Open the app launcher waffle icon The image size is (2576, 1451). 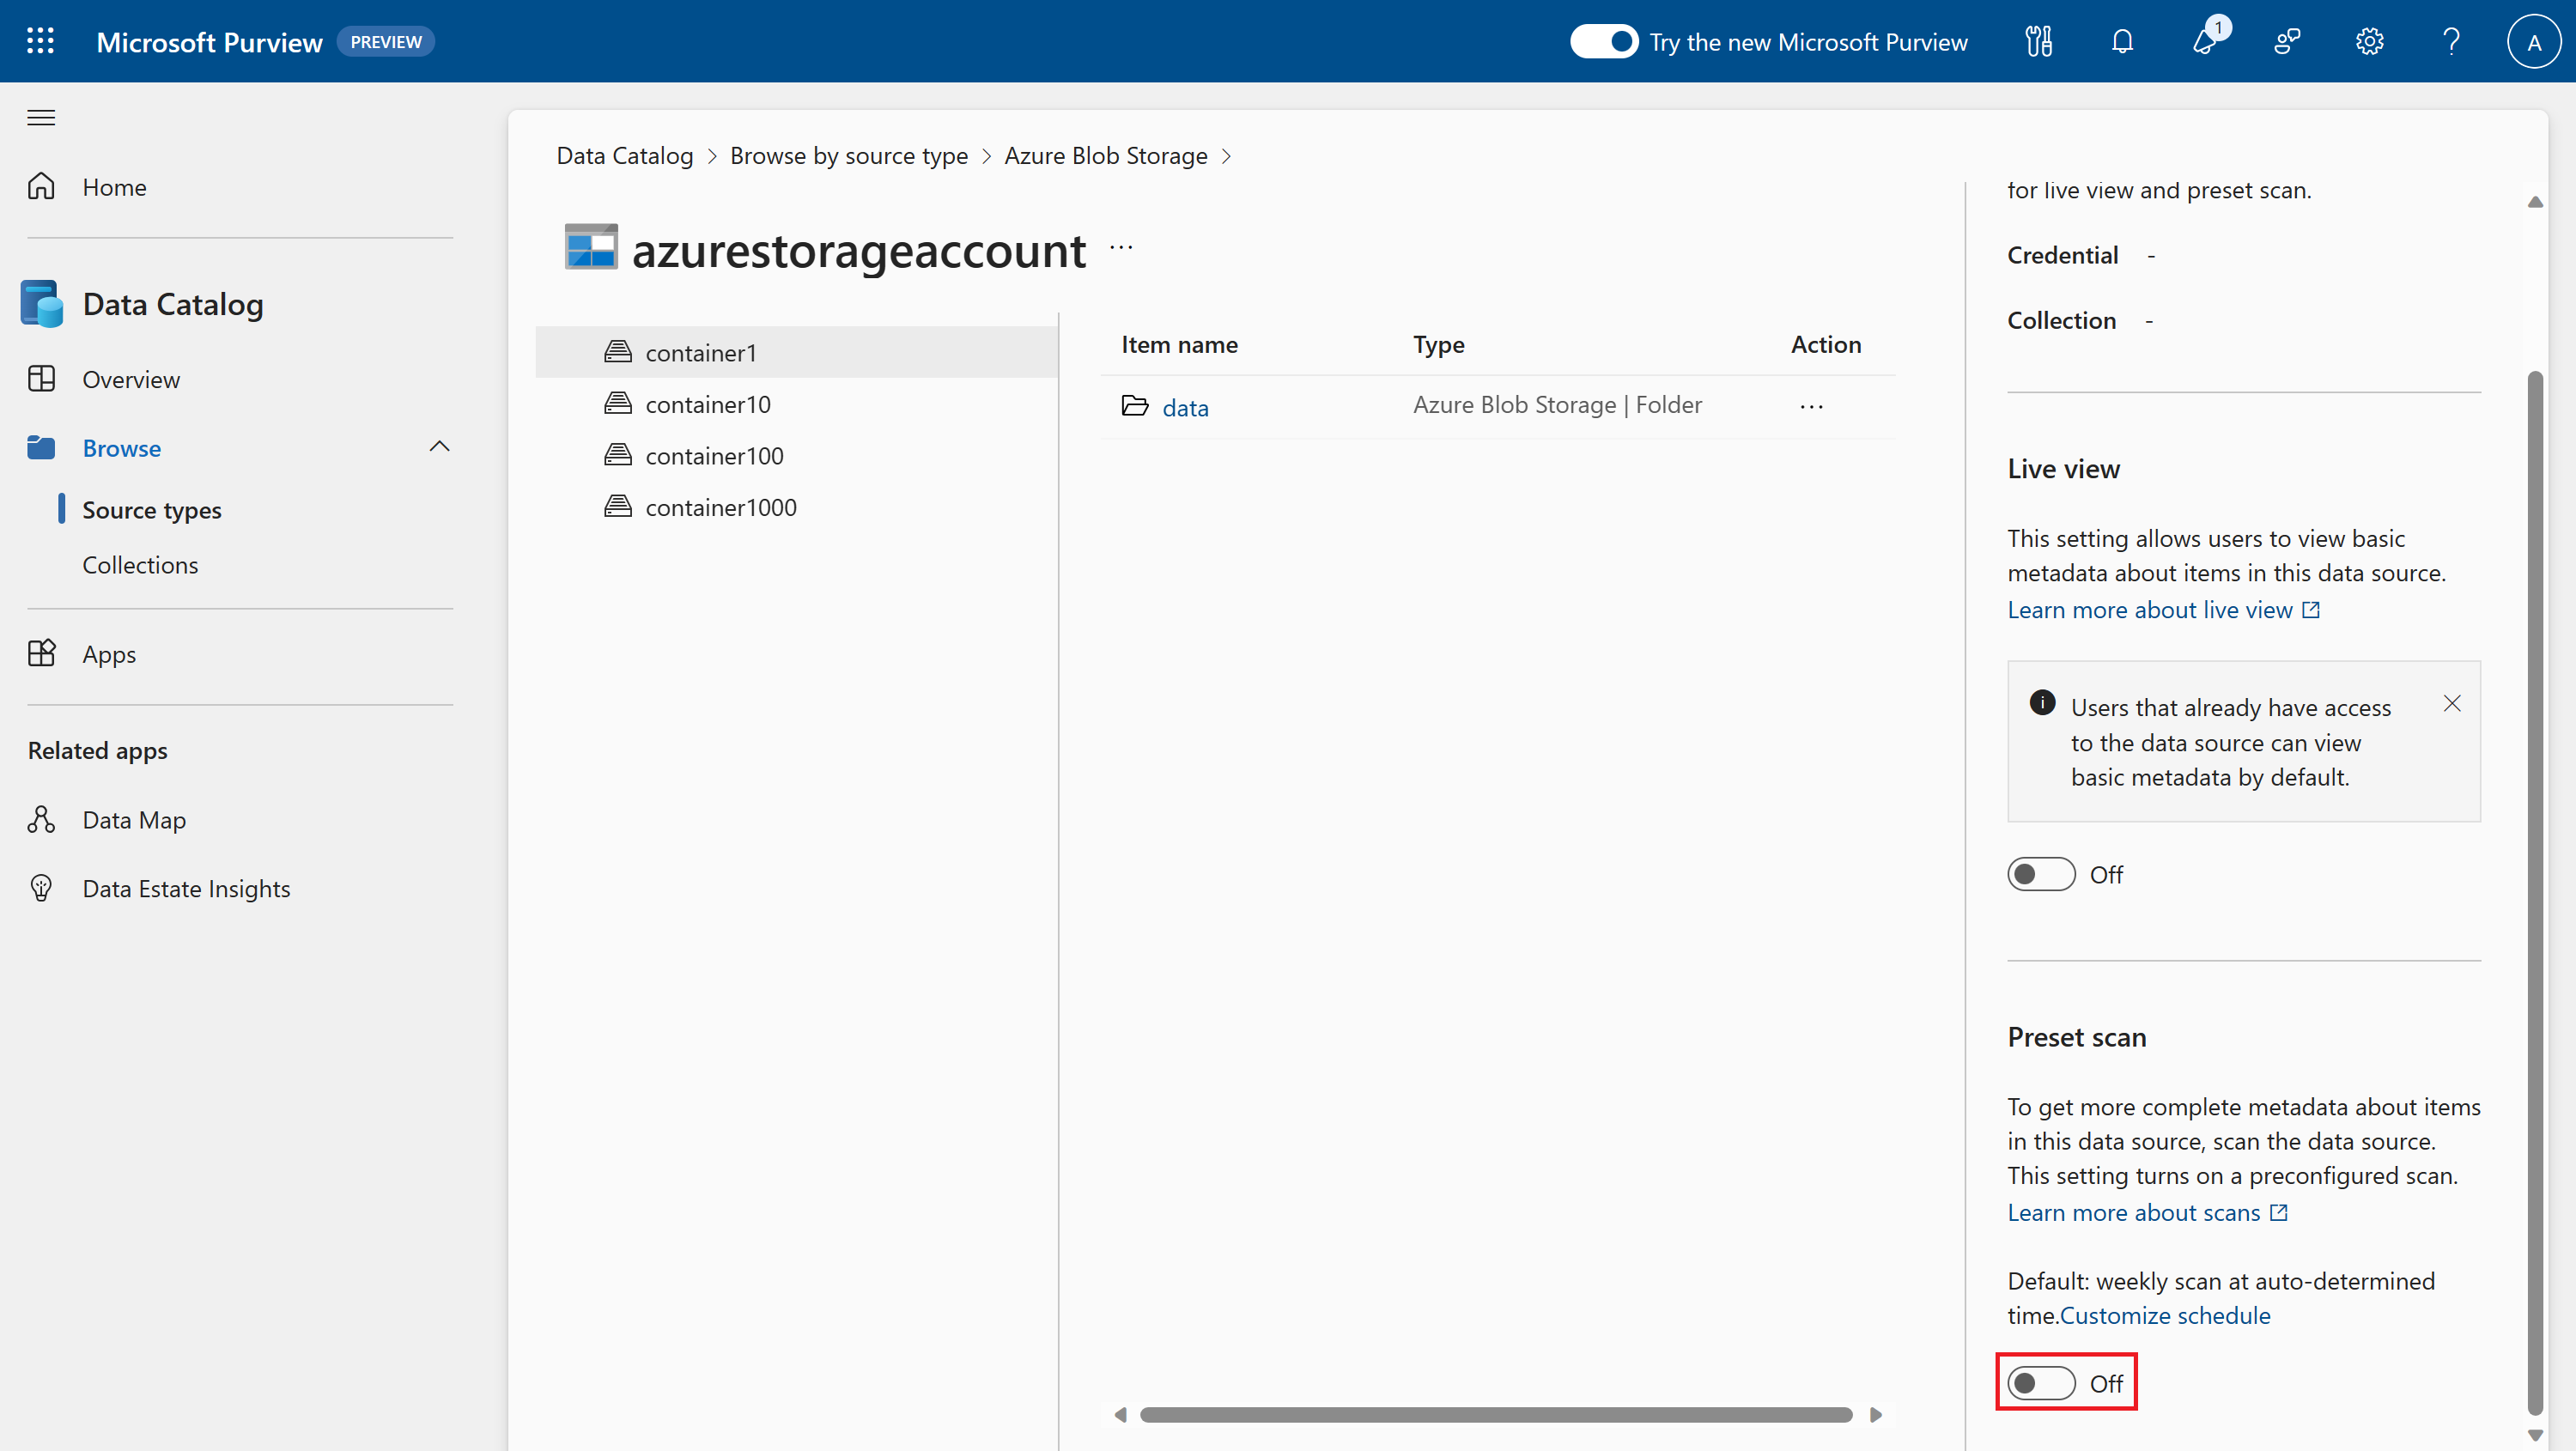click(x=40, y=41)
